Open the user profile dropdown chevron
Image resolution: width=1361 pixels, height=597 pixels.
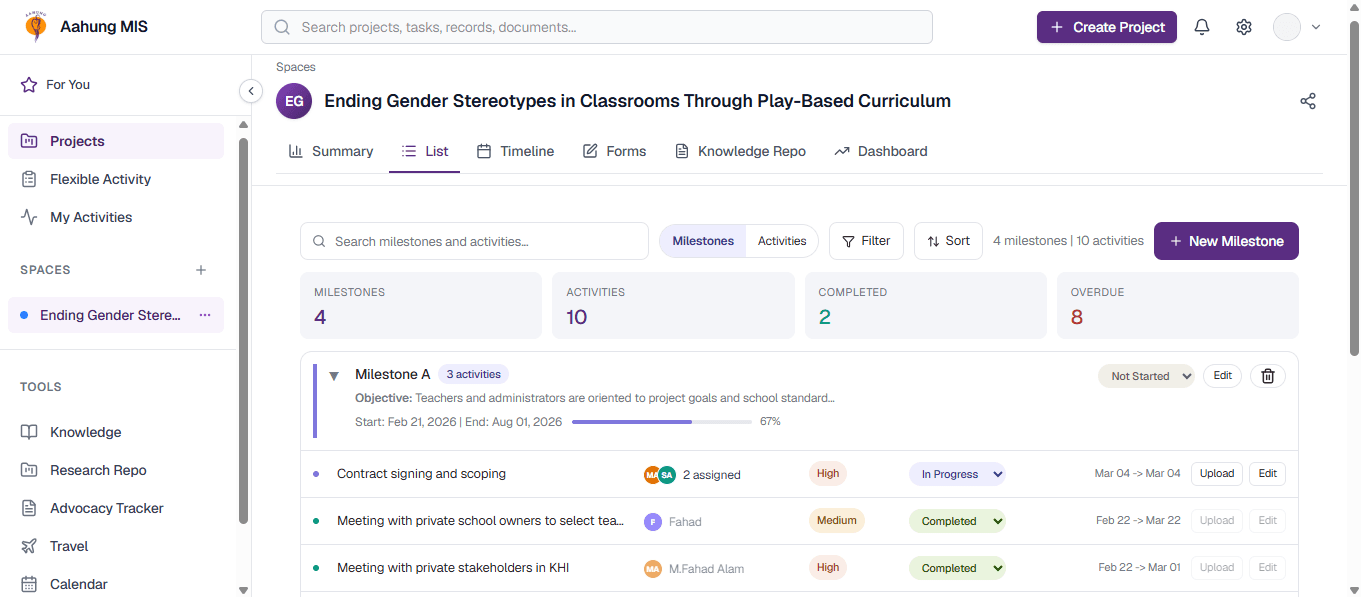coord(1316,27)
